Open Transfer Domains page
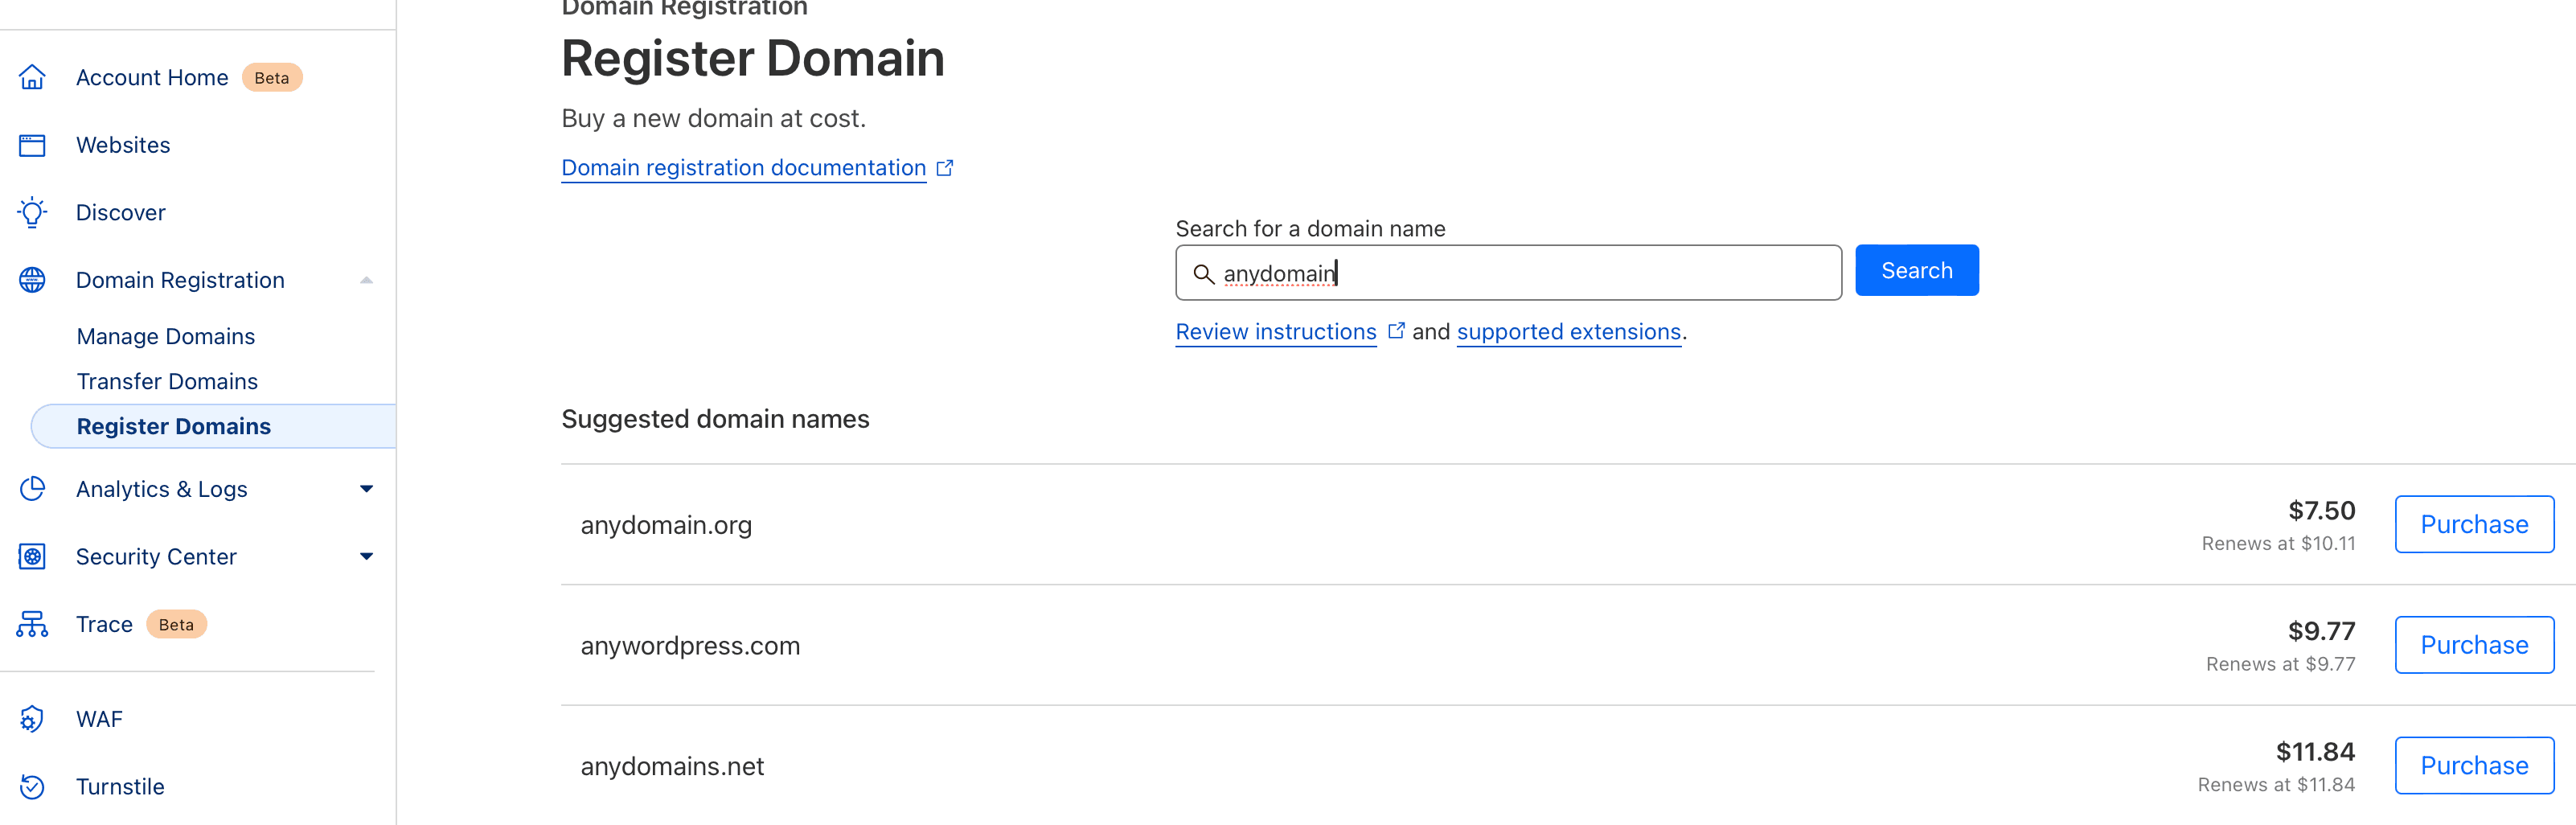2576x825 pixels. coord(167,381)
